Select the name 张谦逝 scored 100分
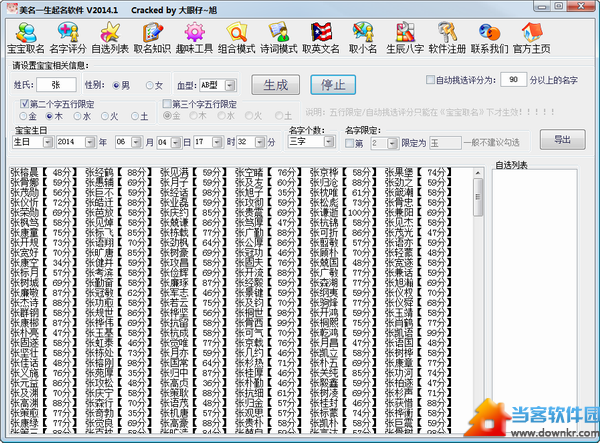The height and width of the screenshot is (443, 600). coord(341,212)
